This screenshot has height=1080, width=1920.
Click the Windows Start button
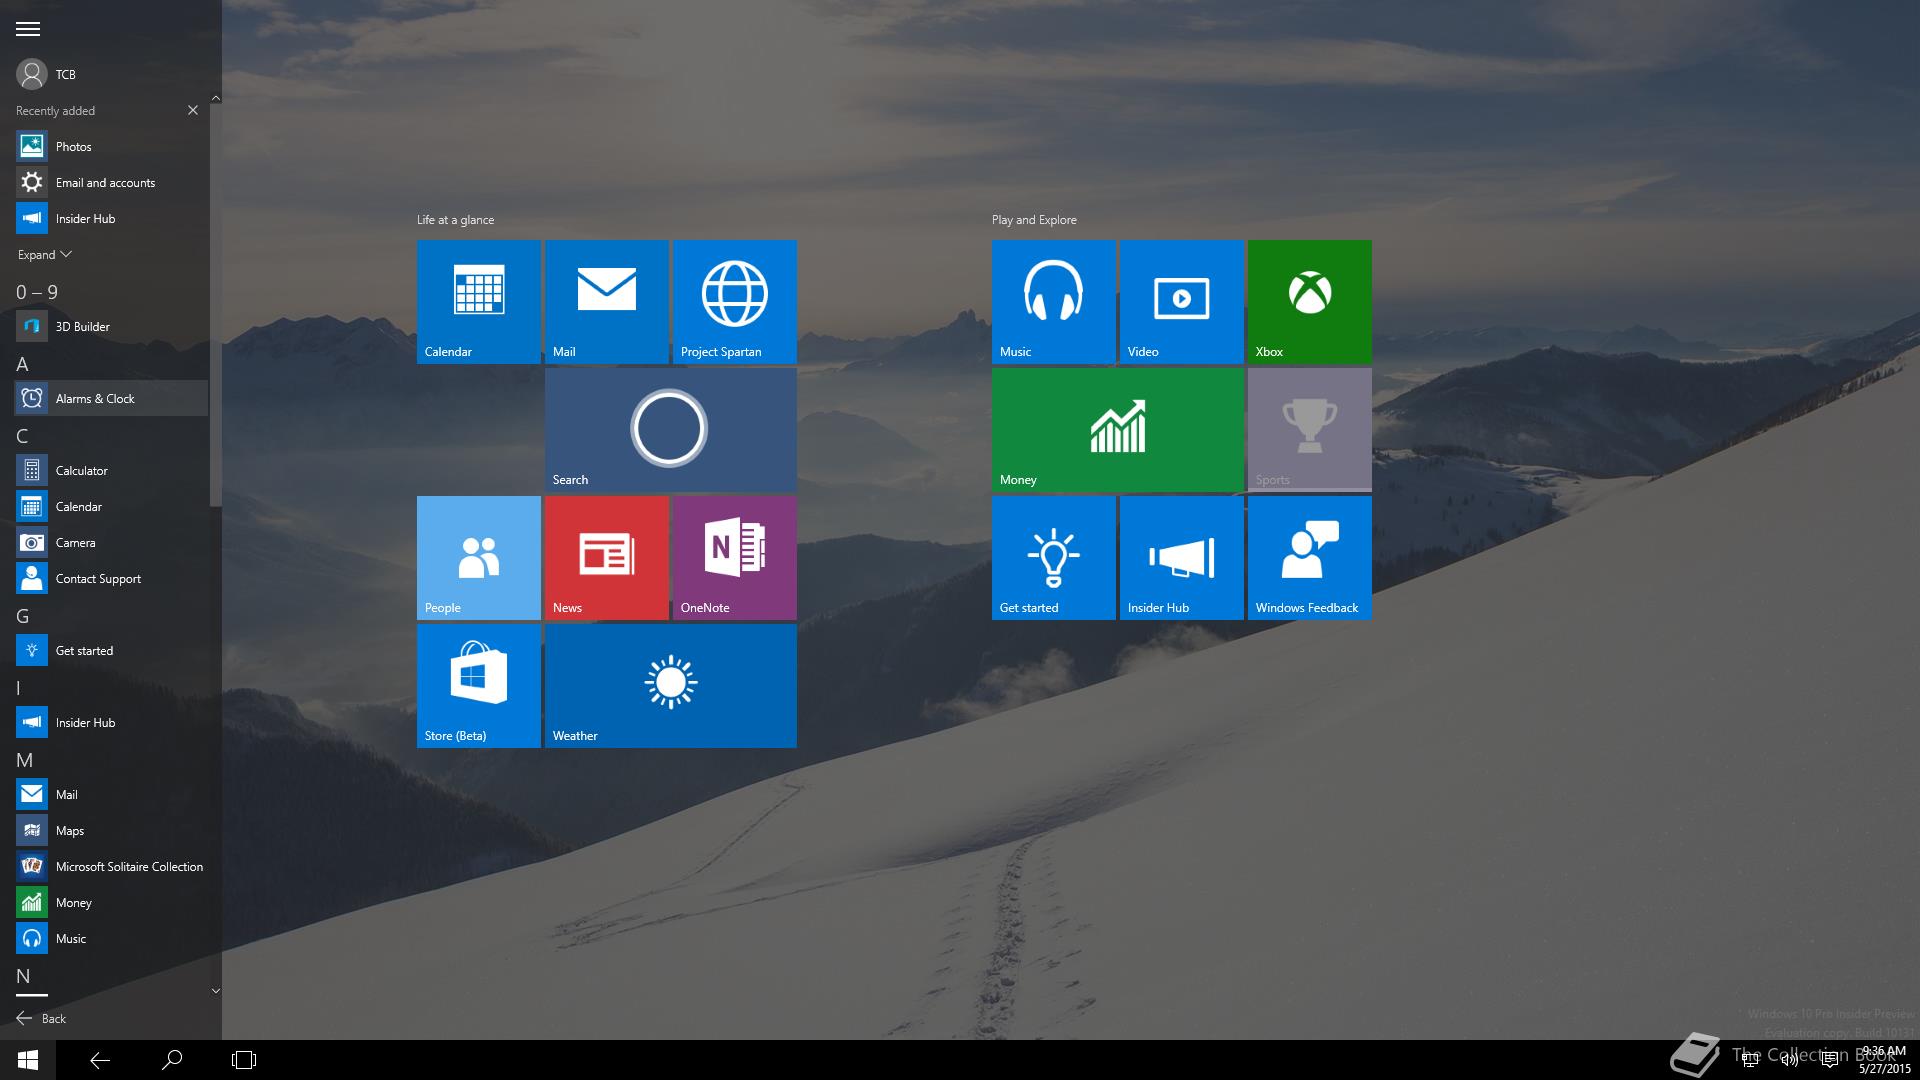(x=28, y=1060)
